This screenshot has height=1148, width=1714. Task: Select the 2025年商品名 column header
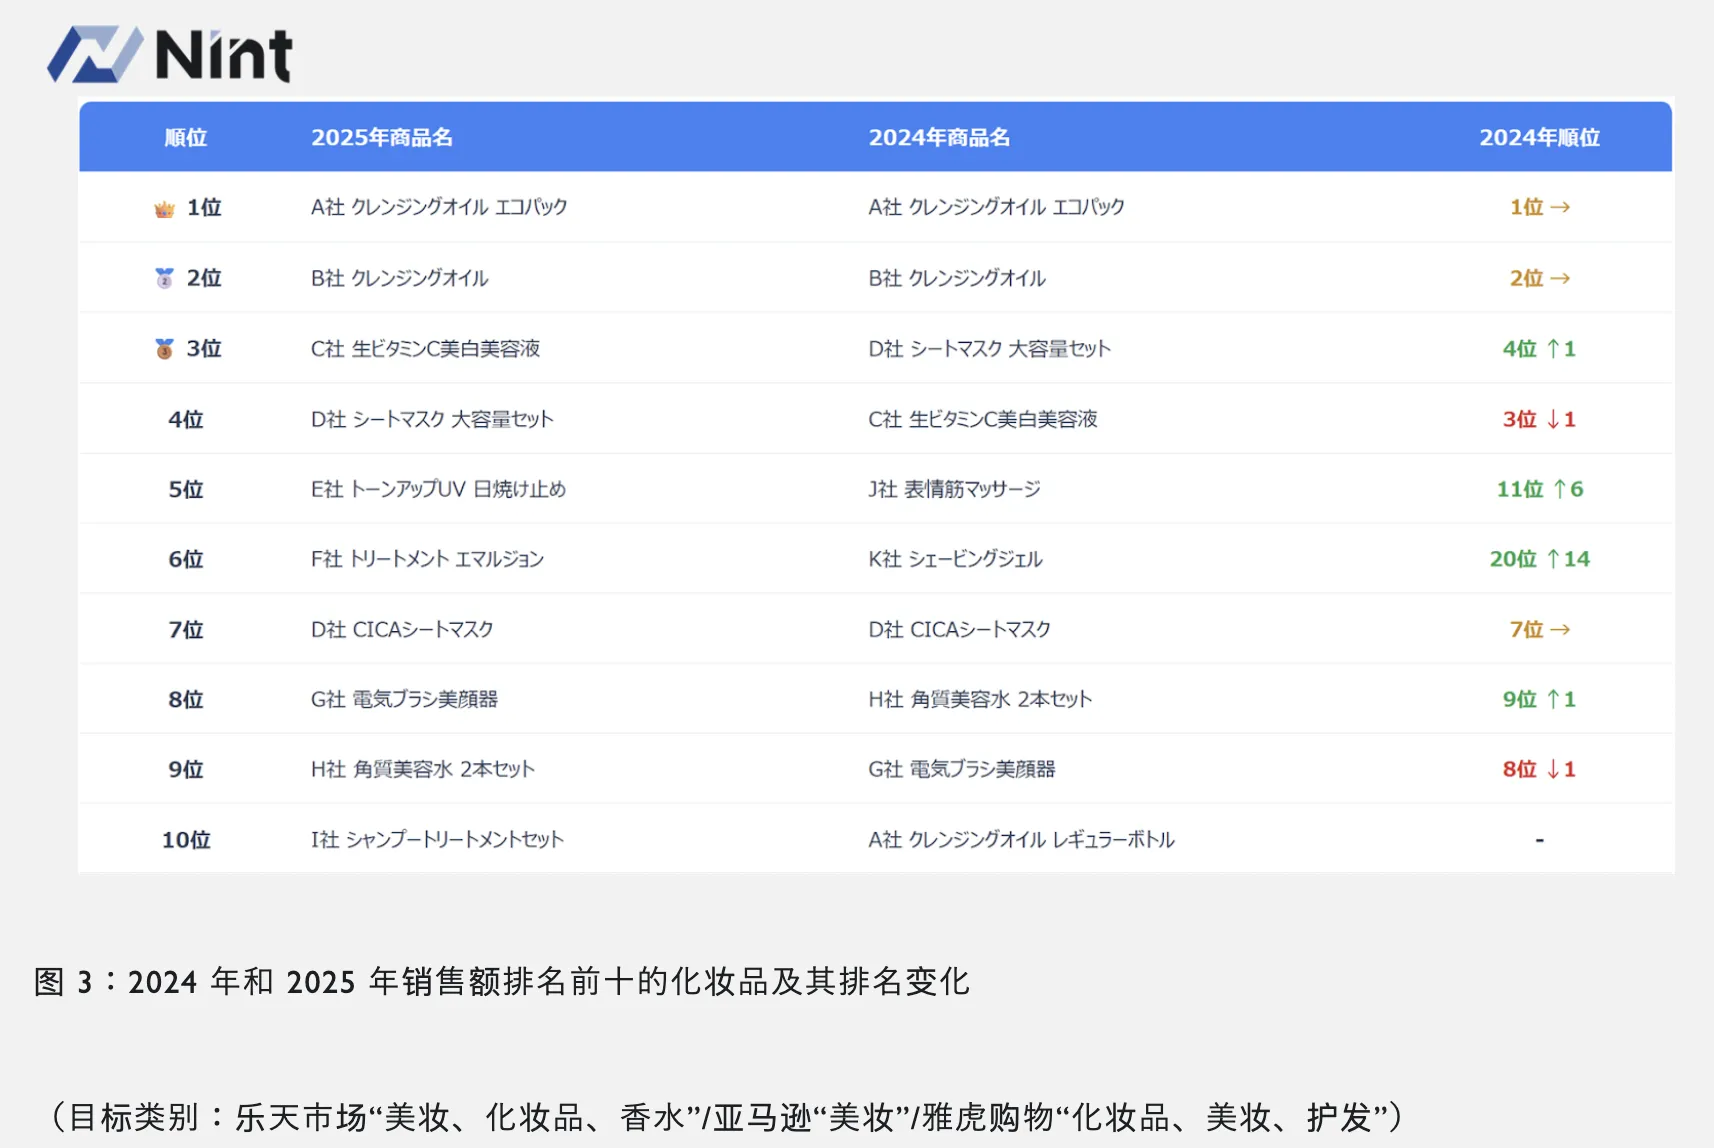coord(382,137)
